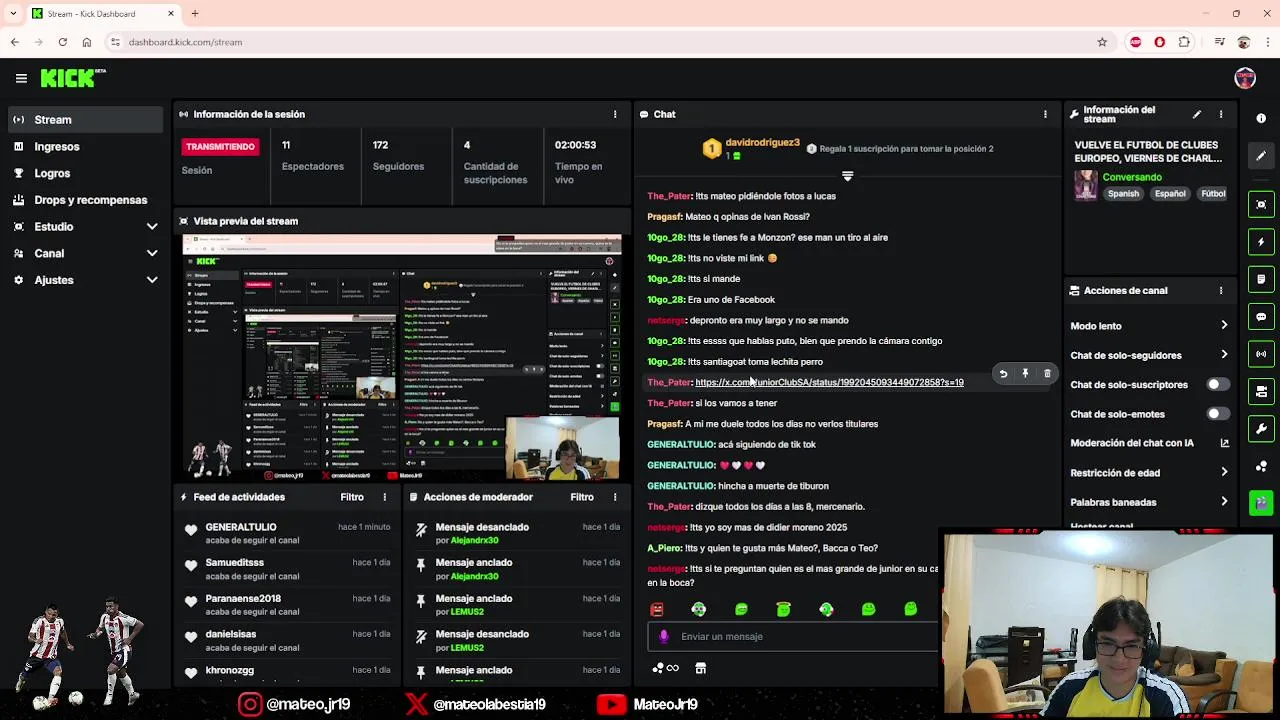
Task: Open Moderación del chat con IA stats icon
Action: [x=1224, y=443]
